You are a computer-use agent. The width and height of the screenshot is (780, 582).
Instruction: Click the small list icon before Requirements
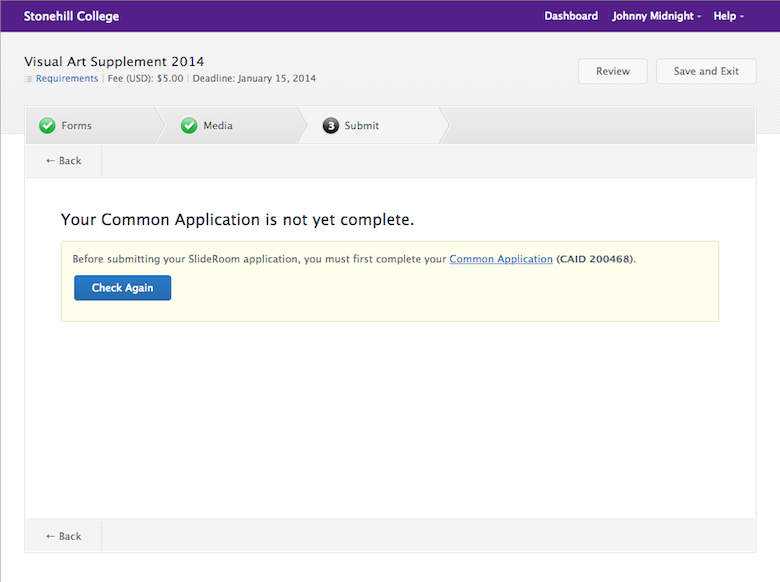tap(29, 79)
